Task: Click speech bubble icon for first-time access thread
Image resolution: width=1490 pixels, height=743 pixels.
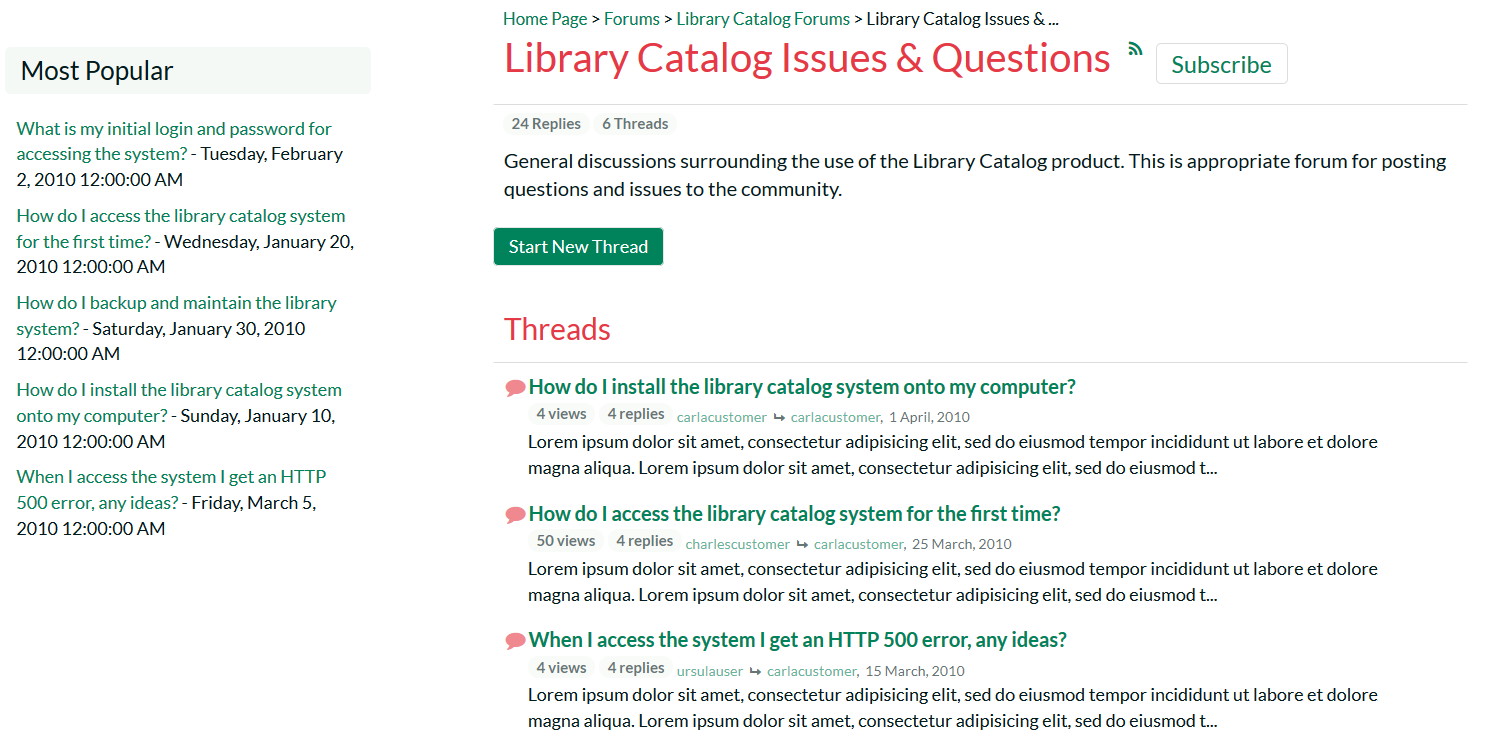Action: coord(515,515)
